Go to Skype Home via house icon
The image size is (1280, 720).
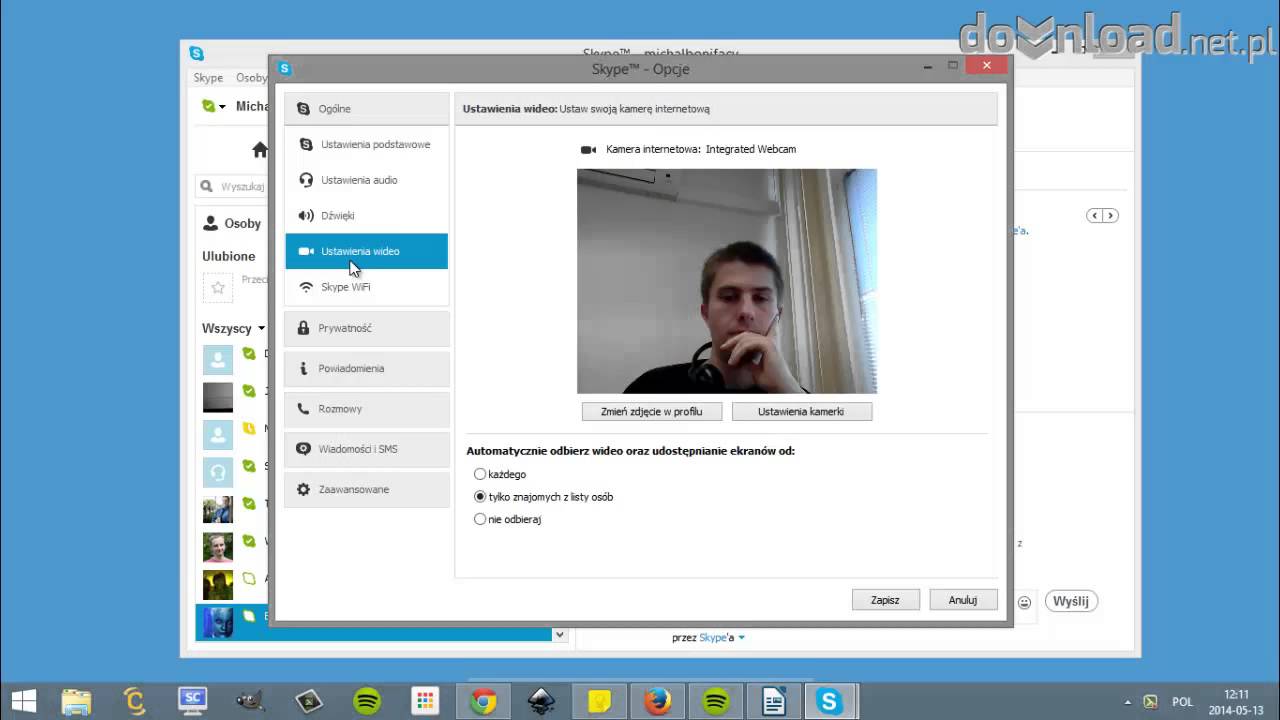pyautogui.click(x=260, y=150)
